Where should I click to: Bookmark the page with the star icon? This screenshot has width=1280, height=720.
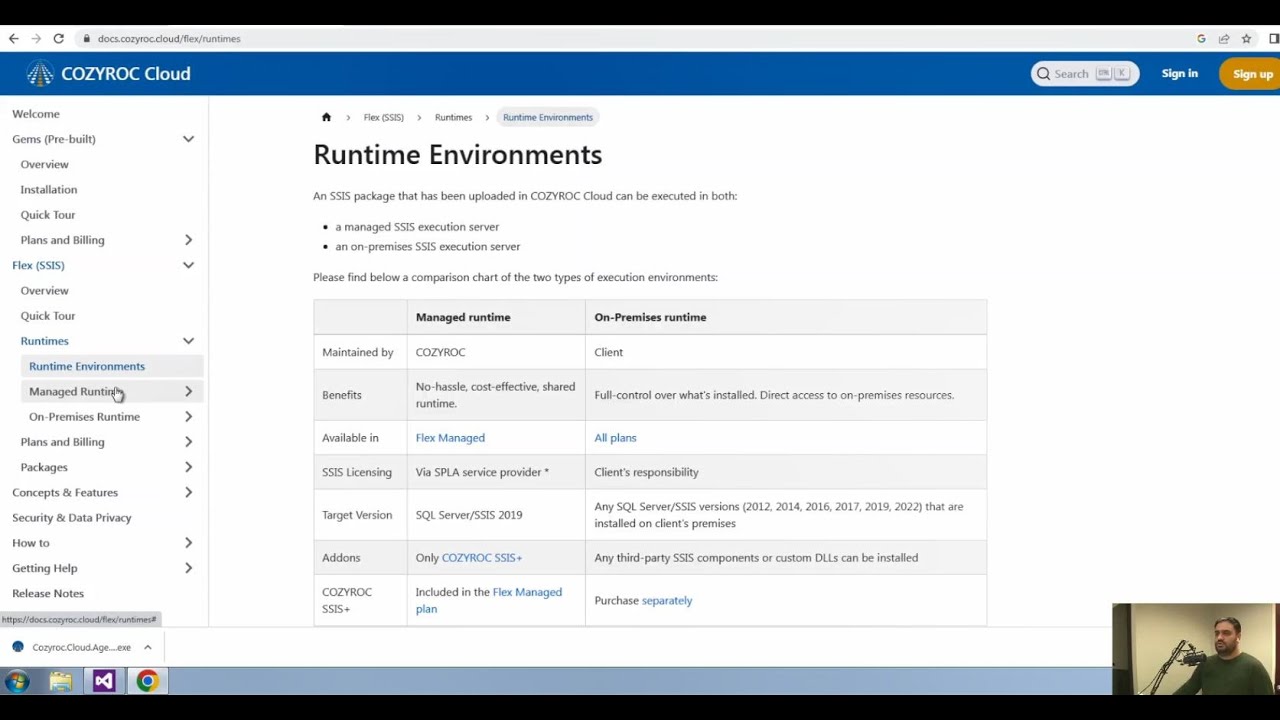pos(1246,39)
